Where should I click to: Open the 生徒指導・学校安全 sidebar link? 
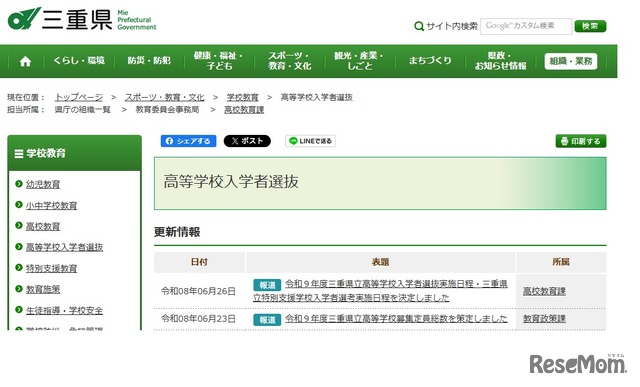pyautogui.click(x=64, y=310)
